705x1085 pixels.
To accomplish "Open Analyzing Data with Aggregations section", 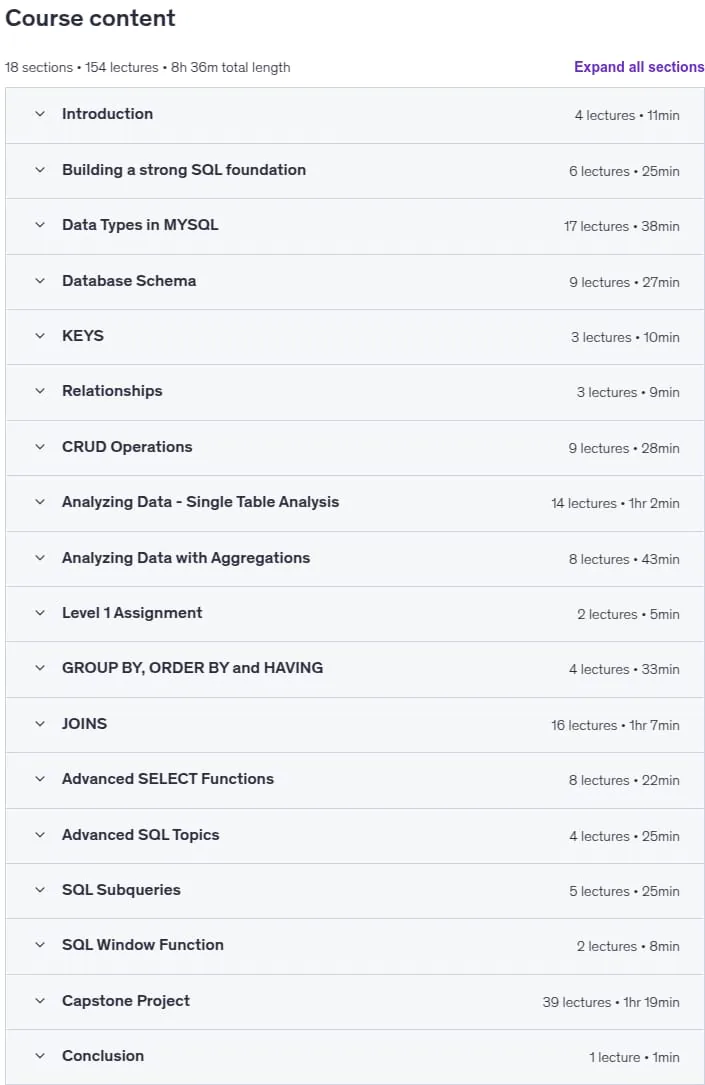I will pyautogui.click(x=355, y=558).
